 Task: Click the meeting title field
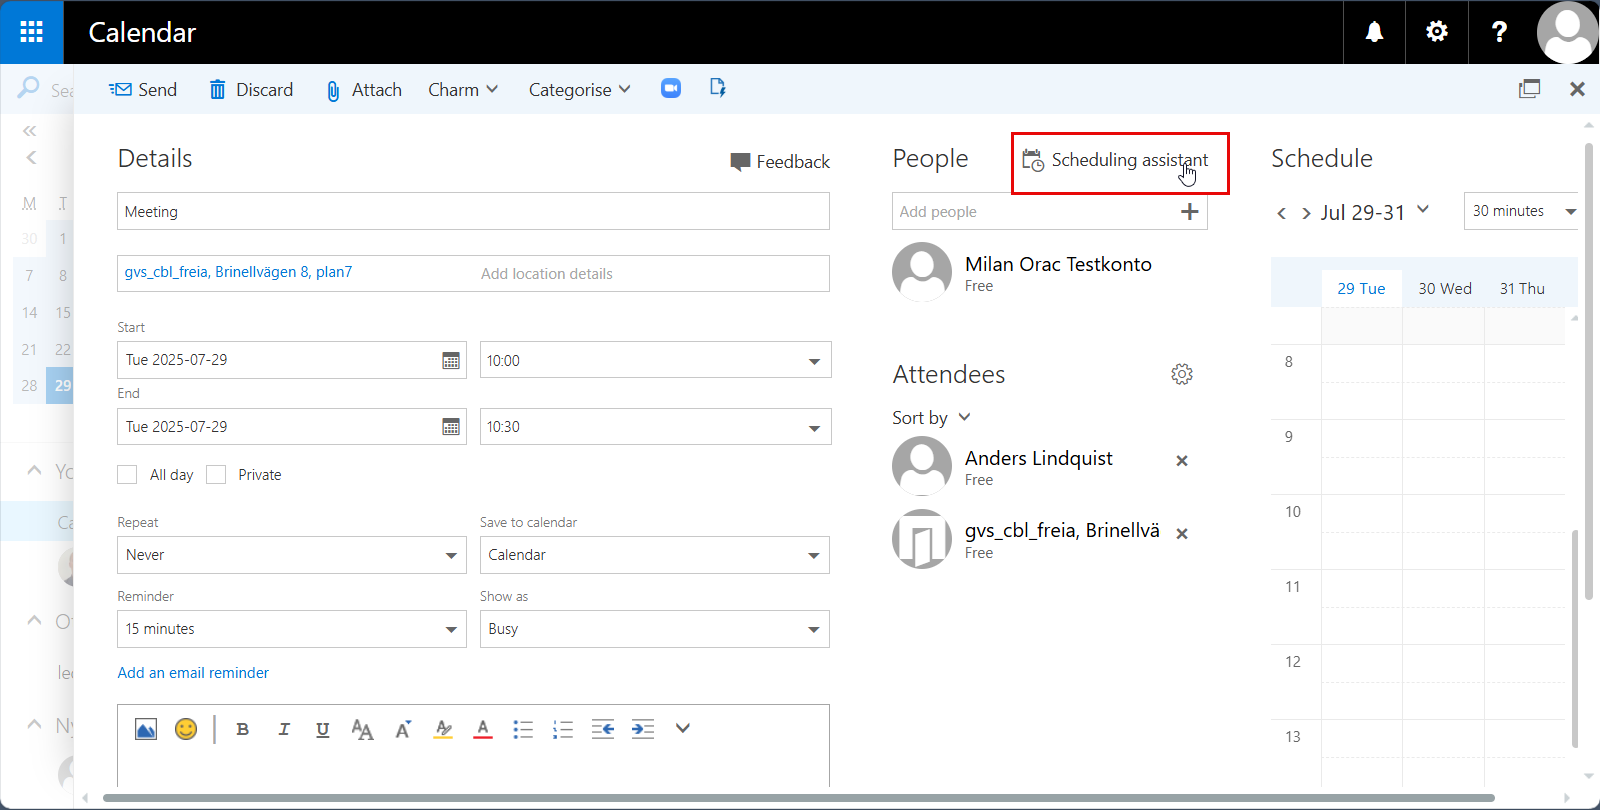[x=473, y=211]
